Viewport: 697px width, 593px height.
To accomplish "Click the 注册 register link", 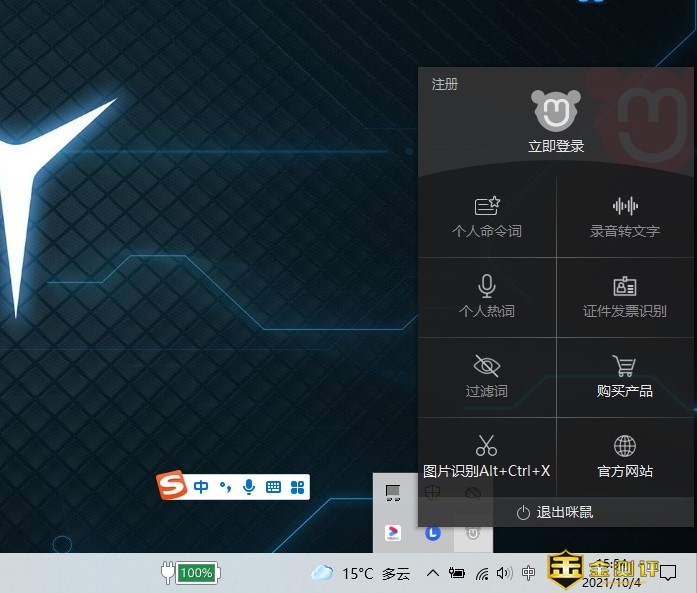I will coord(445,85).
